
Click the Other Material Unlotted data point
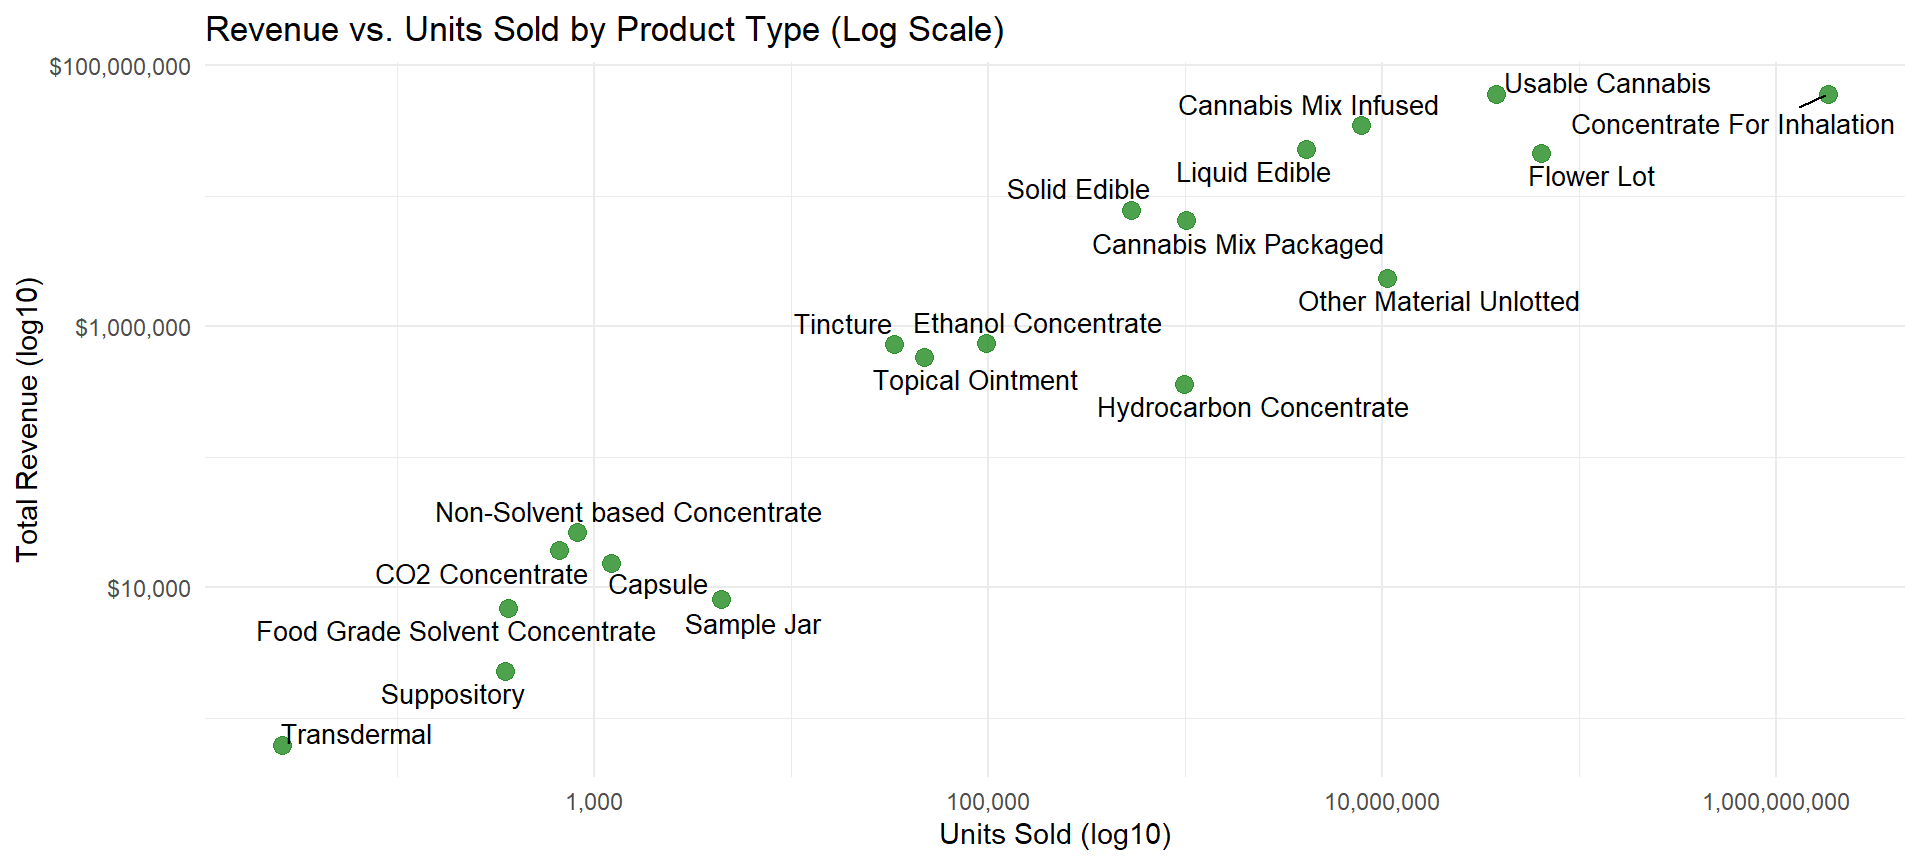click(1387, 278)
